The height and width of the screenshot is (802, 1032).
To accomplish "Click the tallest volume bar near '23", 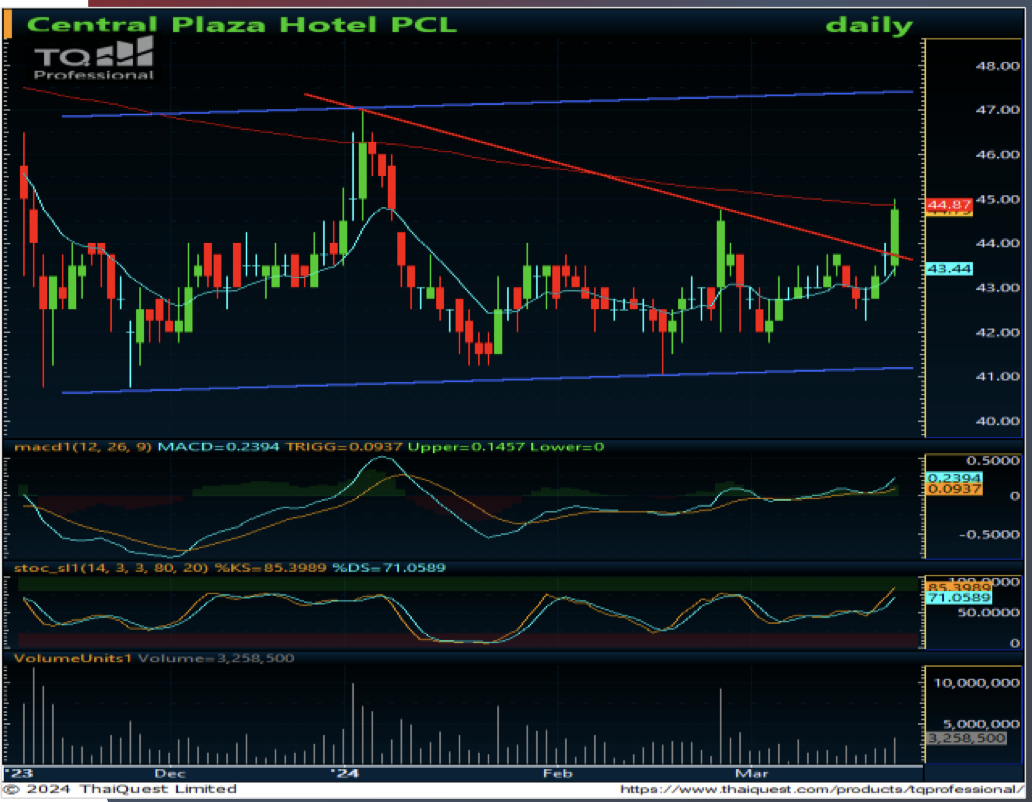I will (x=34, y=715).
